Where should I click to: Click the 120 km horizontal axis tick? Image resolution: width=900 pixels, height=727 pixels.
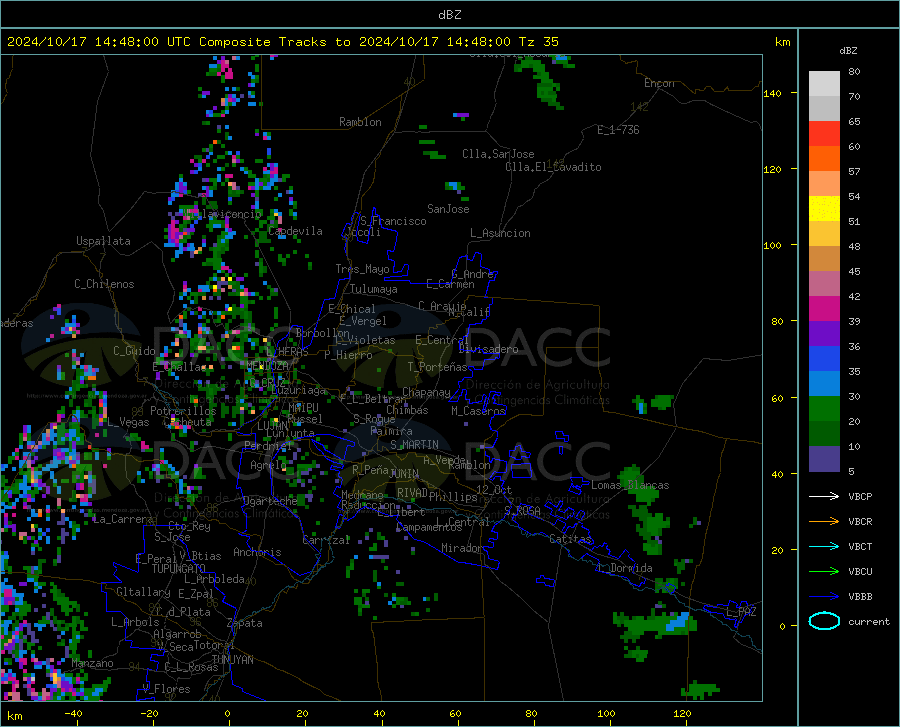pos(682,714)
